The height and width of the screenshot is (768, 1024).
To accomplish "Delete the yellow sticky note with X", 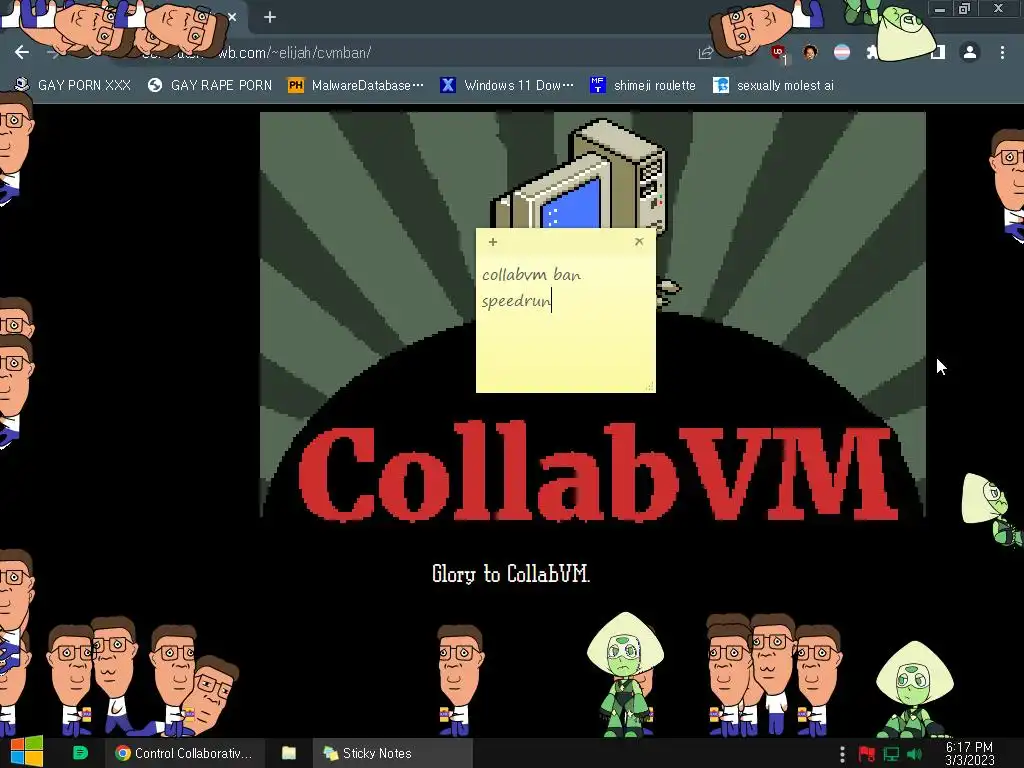I will (x=639, y=242).
